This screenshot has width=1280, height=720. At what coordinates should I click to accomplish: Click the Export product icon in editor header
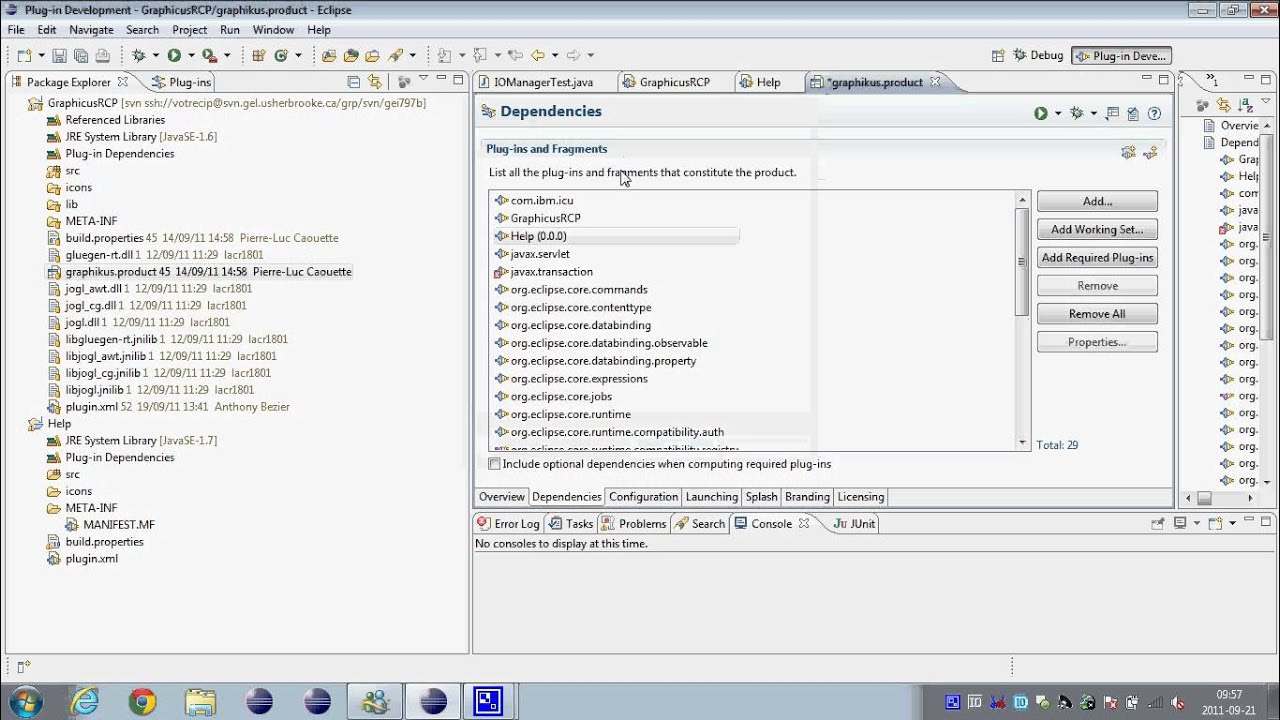1112,113
